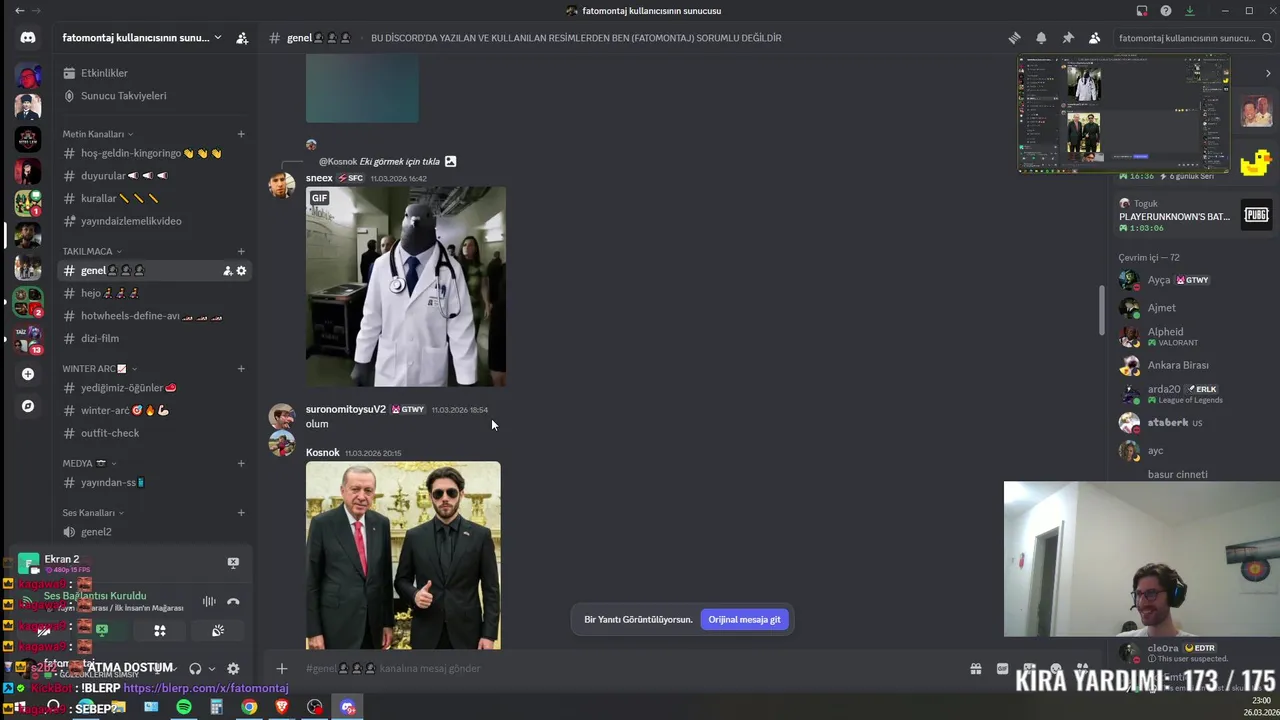Toggle noise suppression waveform icon
The height and width of the screenshot is (720, 1280).
(209, 601)
